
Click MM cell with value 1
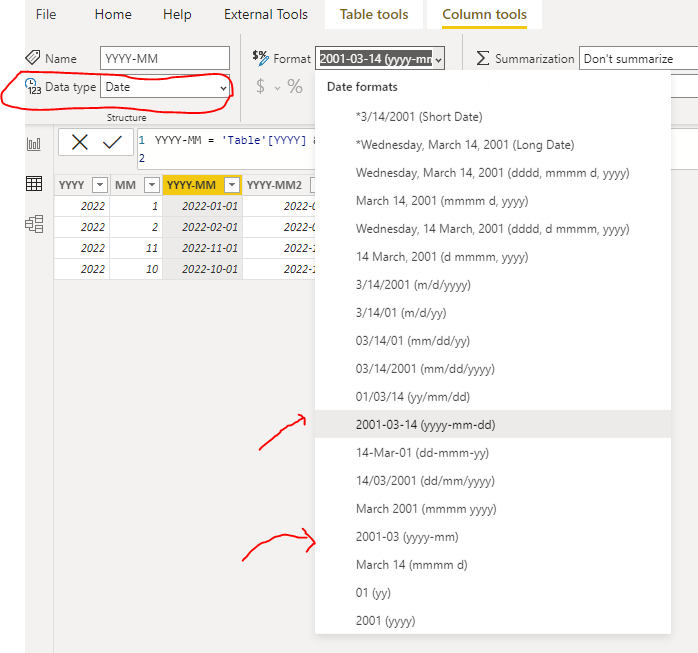click(136, 206)
